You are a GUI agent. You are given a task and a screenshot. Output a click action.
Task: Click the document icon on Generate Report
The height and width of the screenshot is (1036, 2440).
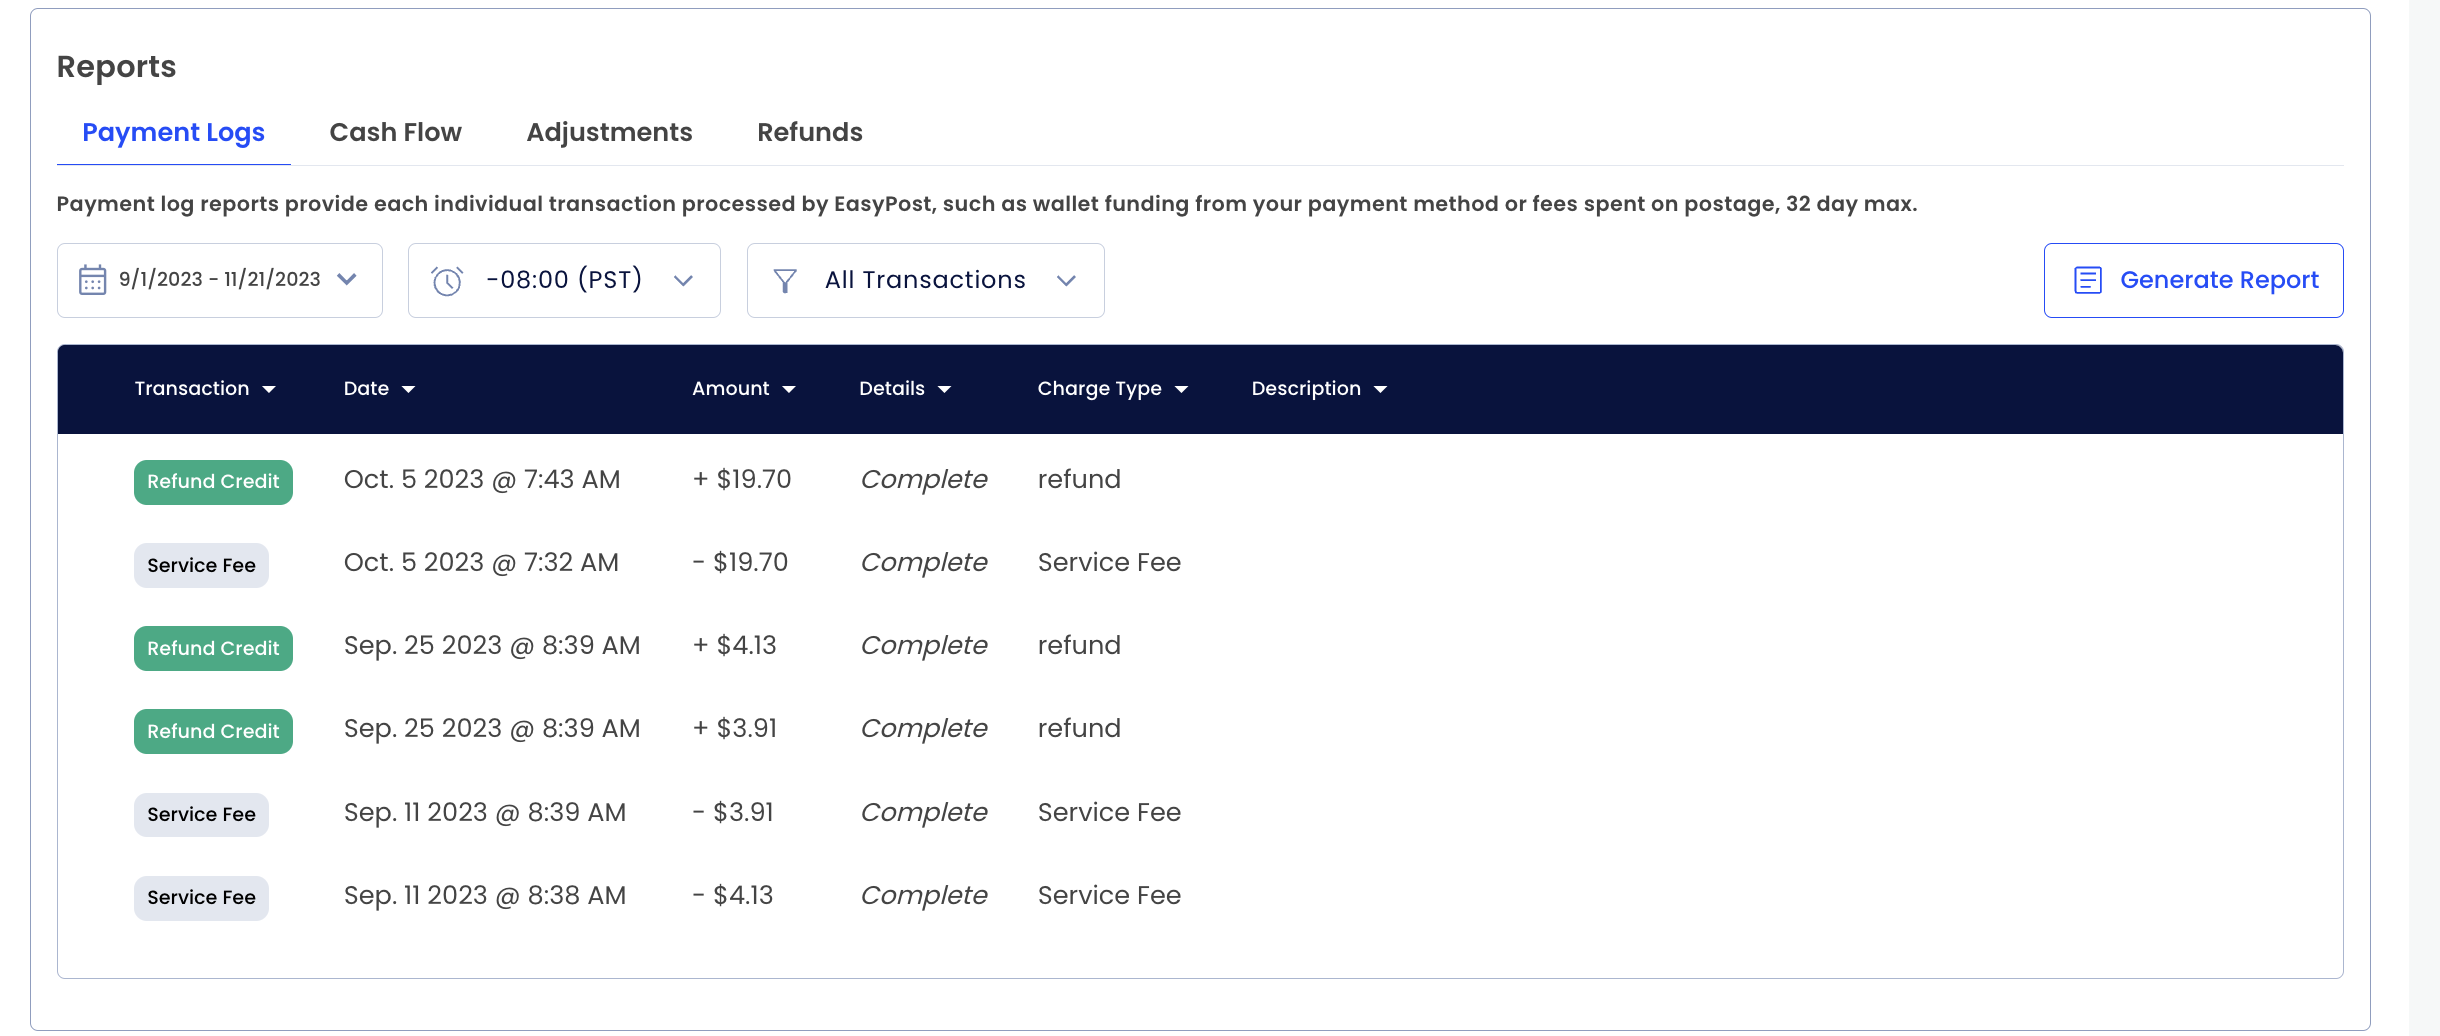pyautogui.click(x=2088, y=280)
